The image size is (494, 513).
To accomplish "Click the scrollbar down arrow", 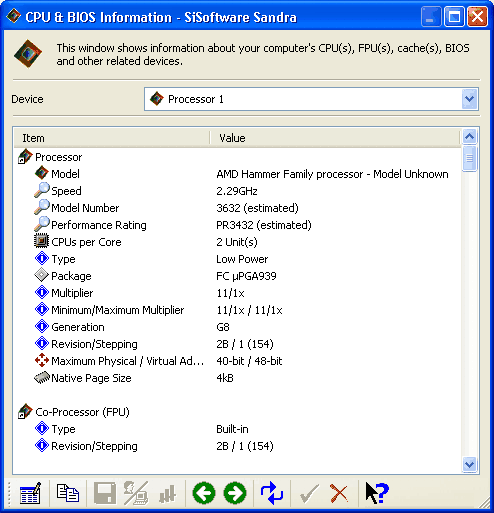I will tap(470, 464).
